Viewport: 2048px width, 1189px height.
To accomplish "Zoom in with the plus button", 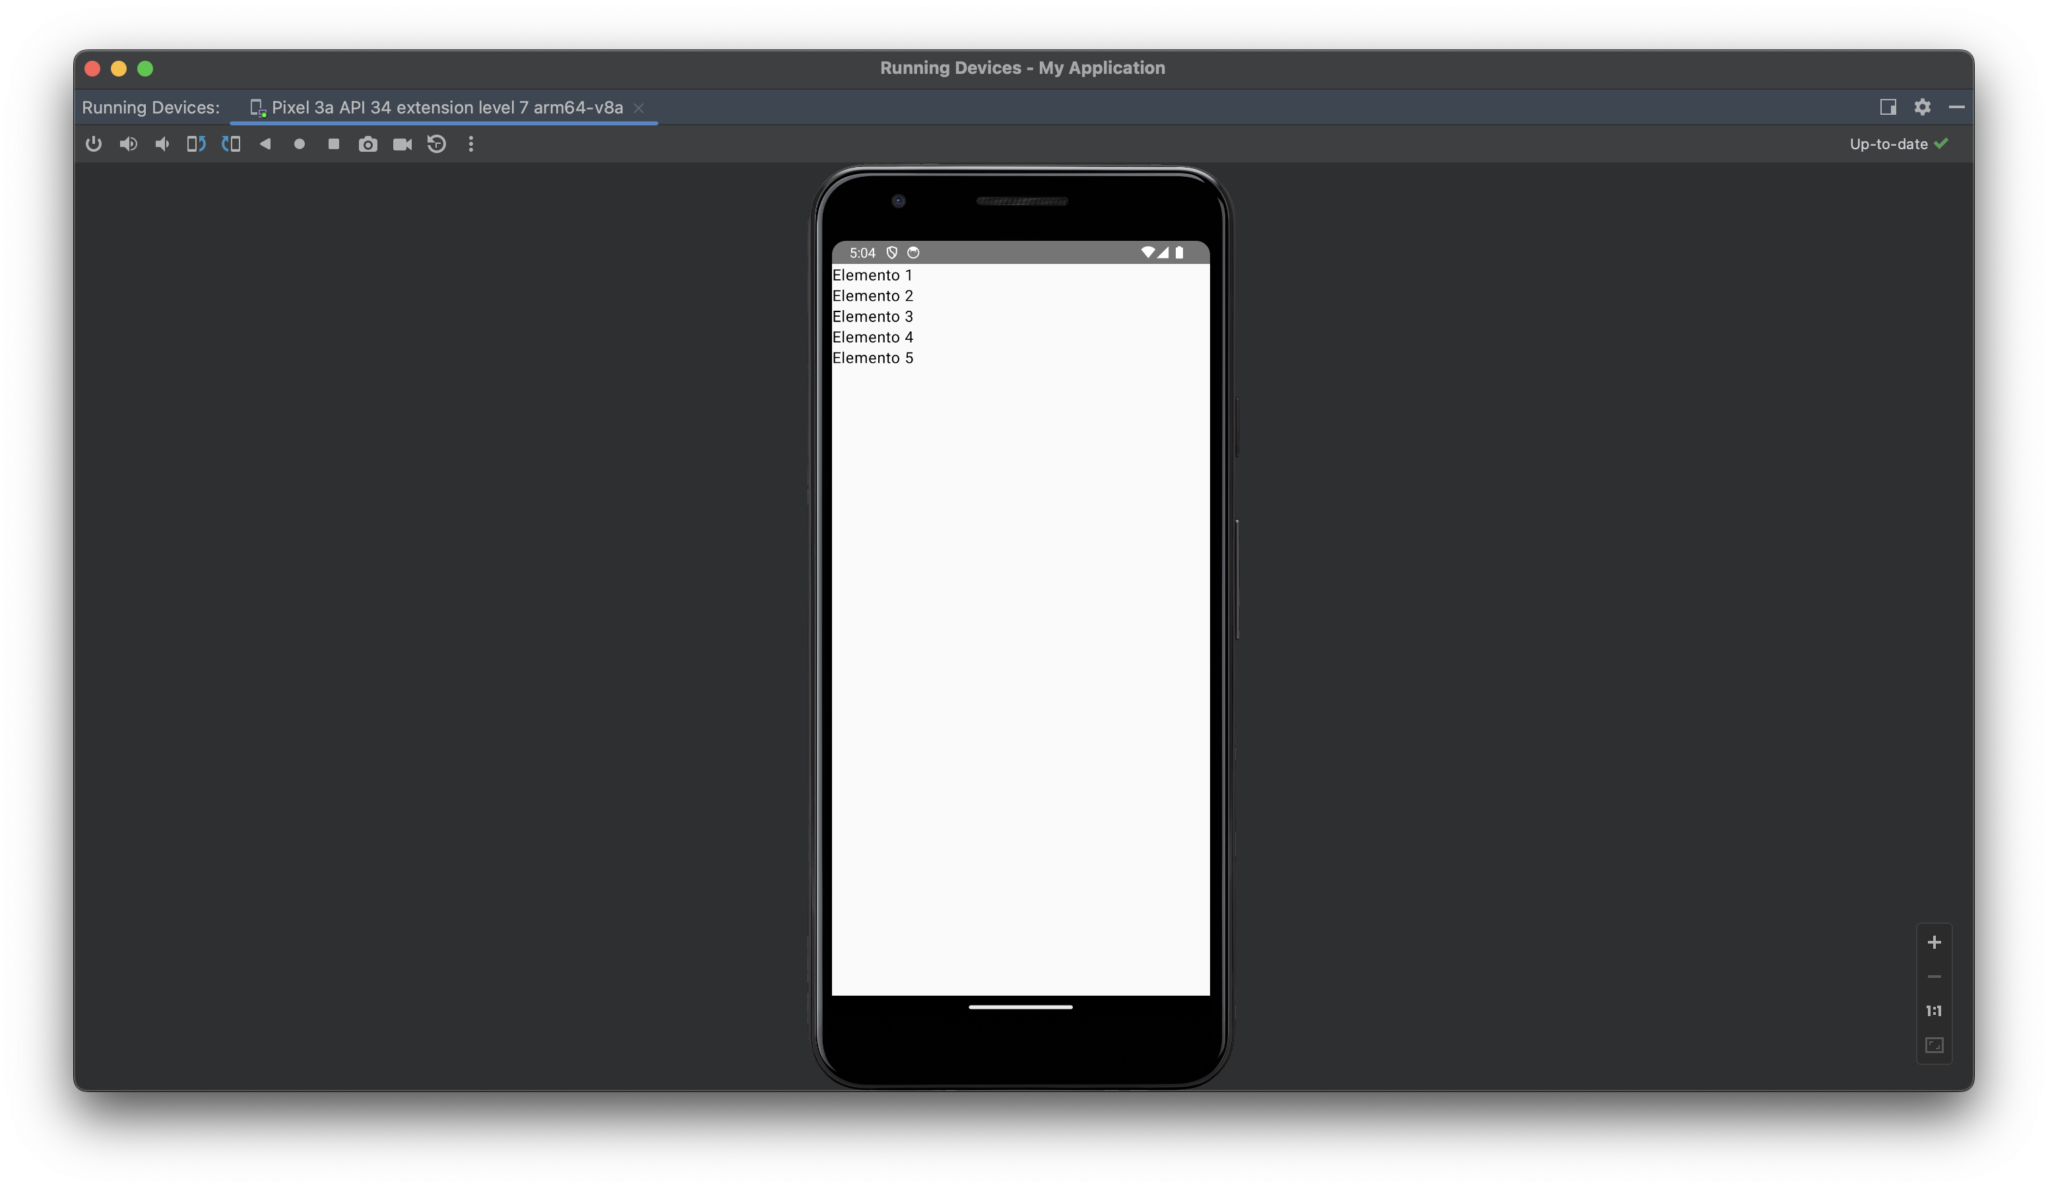I will click(1934, 942).
